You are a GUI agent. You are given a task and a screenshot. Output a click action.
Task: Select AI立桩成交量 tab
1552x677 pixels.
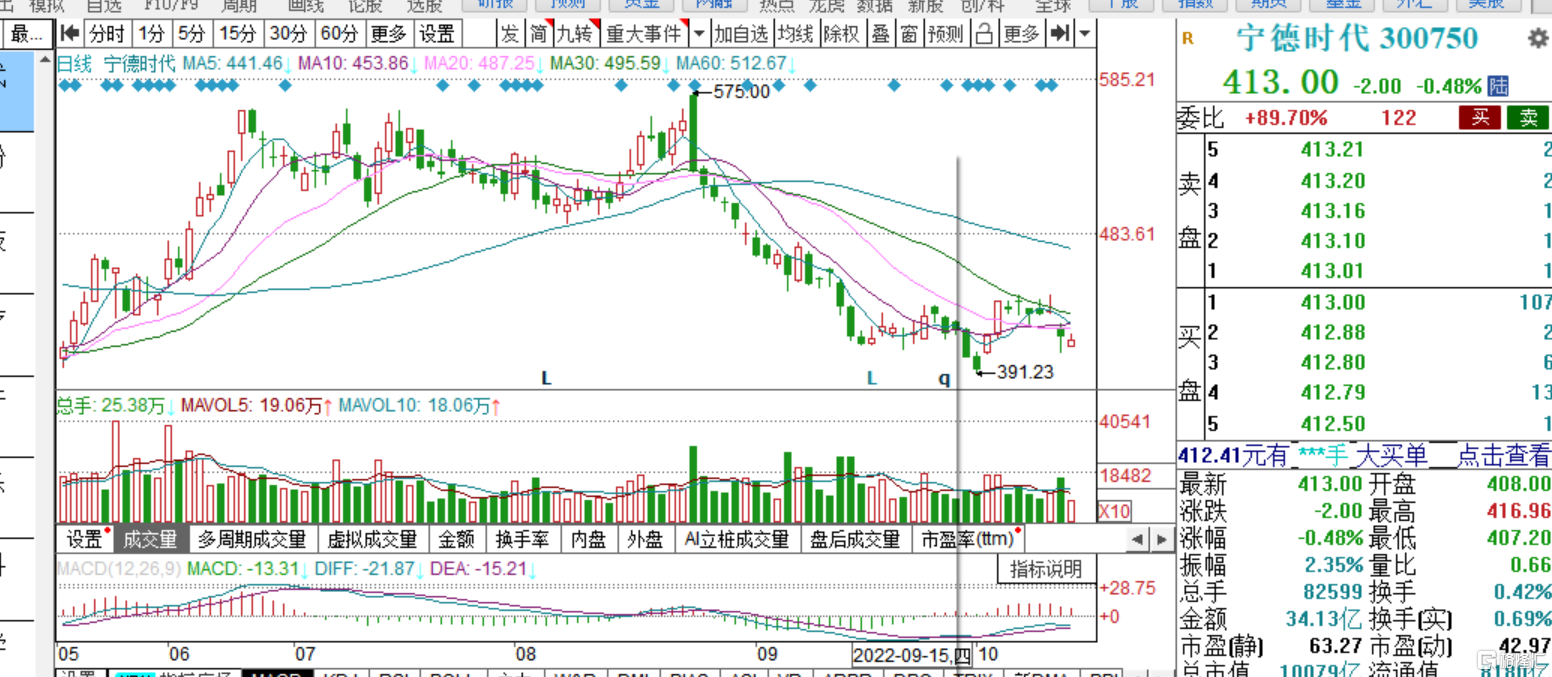click(737, 540)
